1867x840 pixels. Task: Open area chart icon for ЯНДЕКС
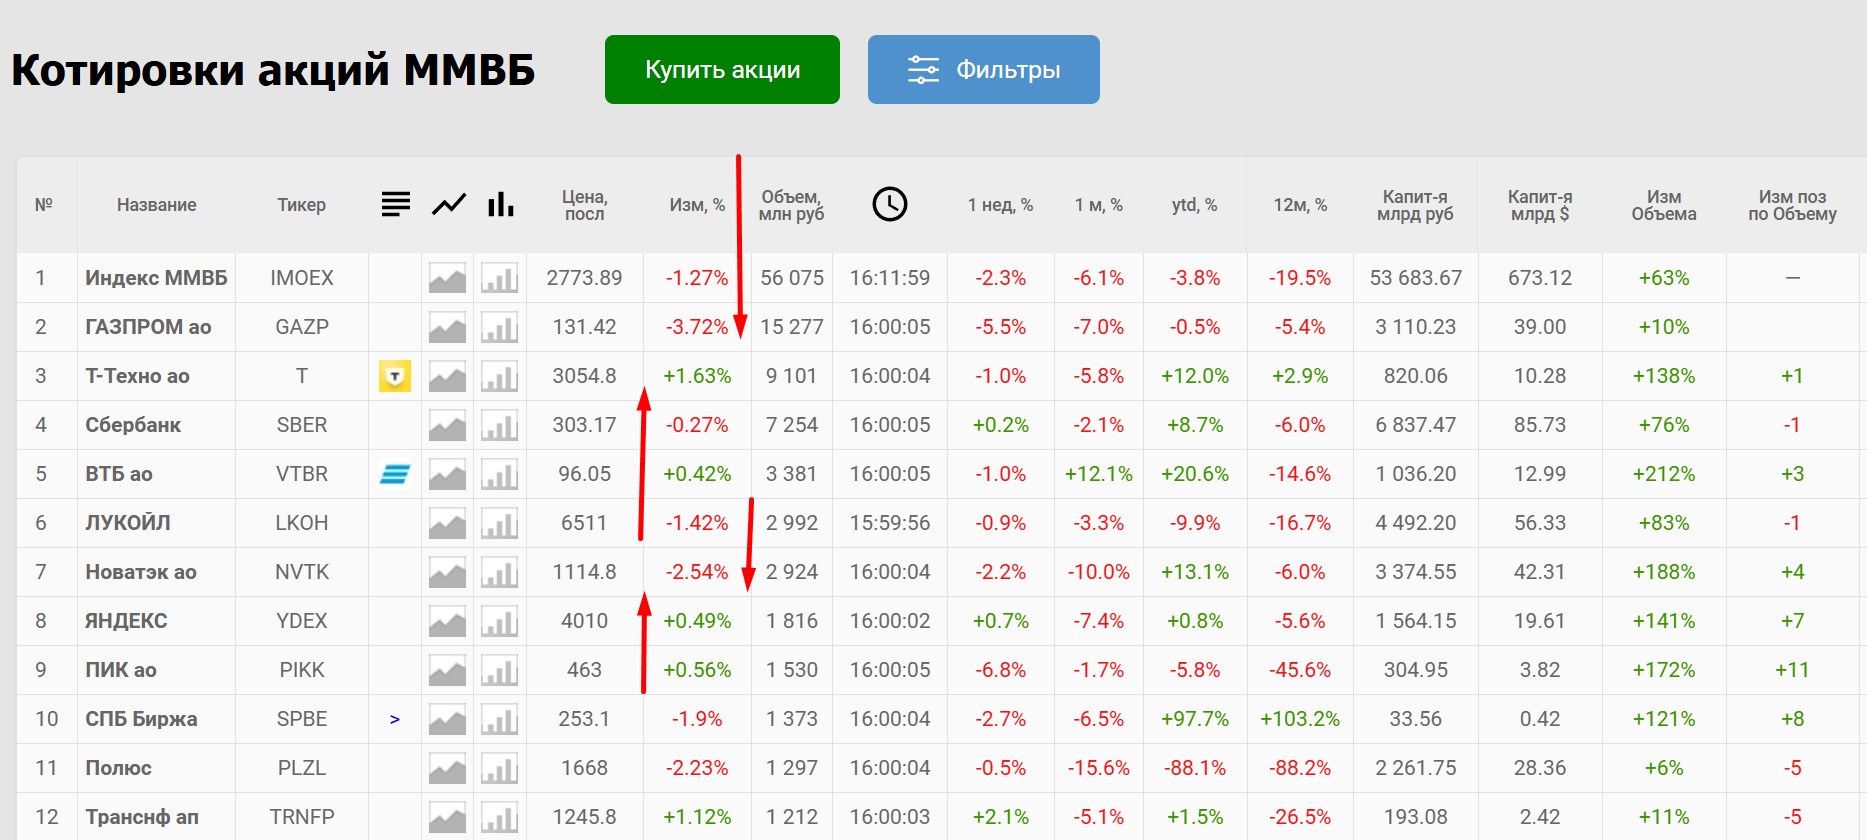(447, 621)
